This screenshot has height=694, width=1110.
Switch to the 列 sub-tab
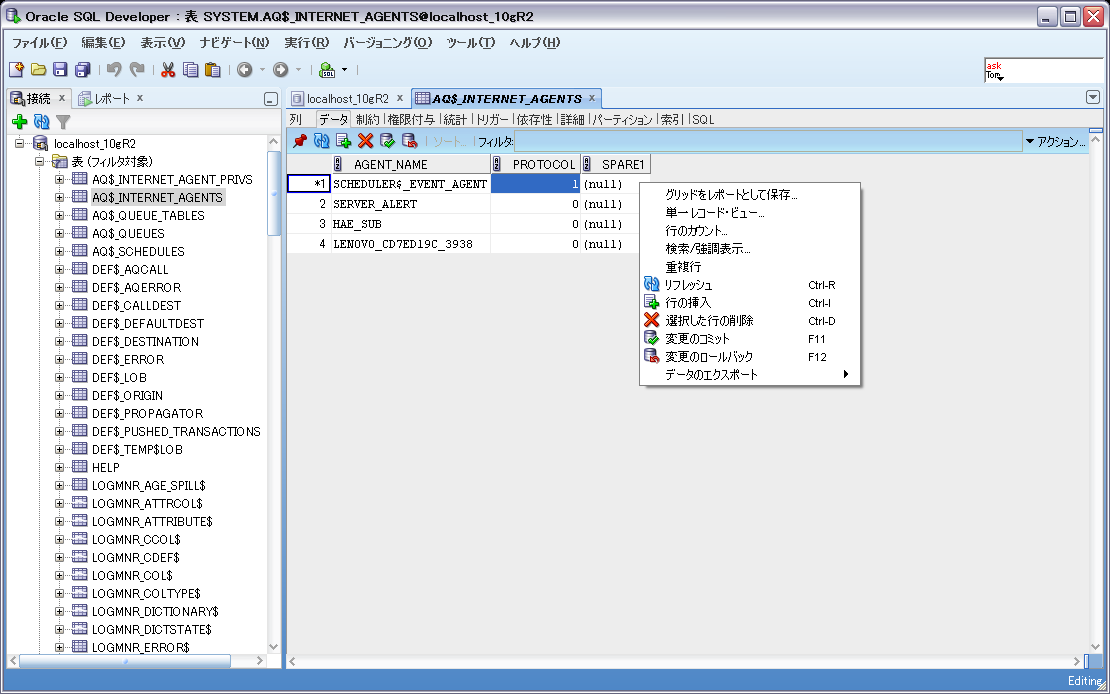295,120
